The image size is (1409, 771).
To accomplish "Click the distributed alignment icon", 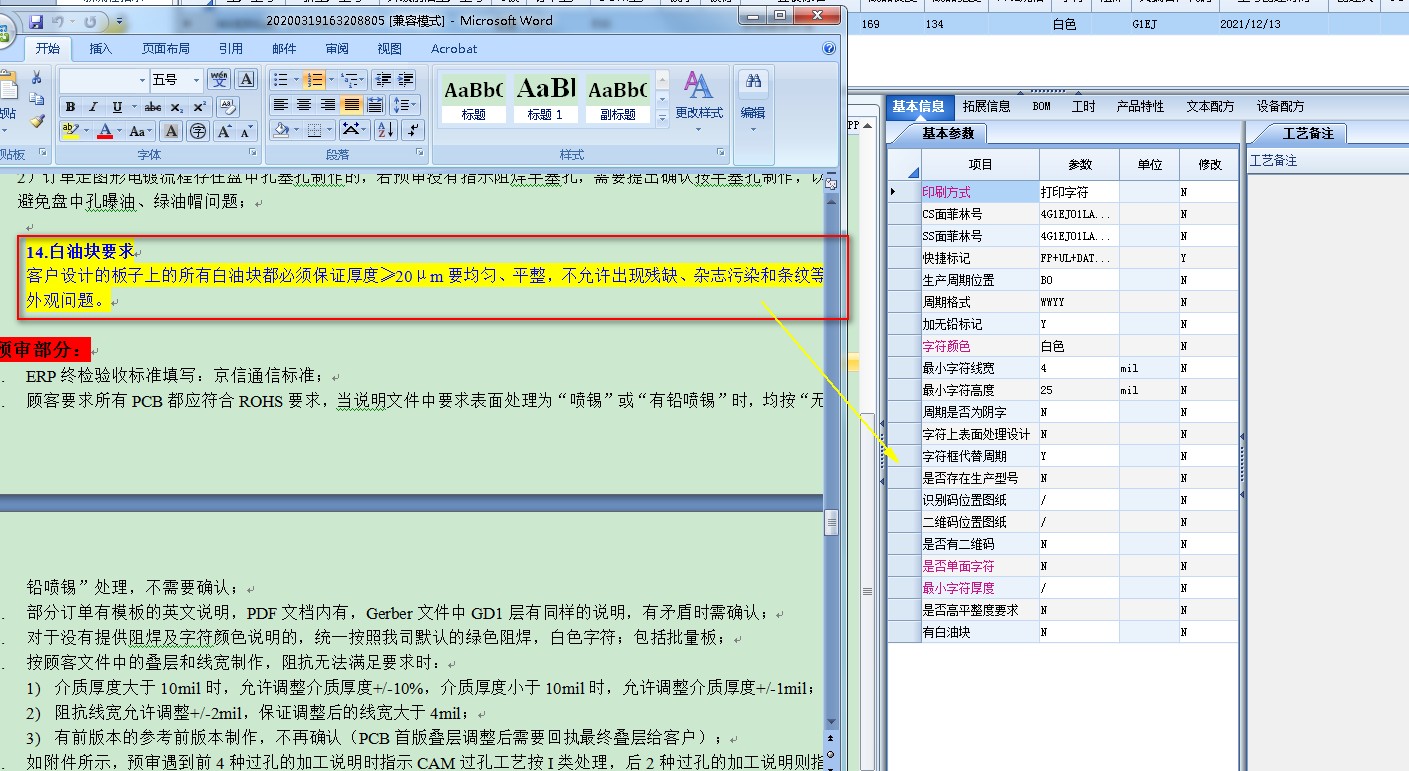I will point(375,105).
